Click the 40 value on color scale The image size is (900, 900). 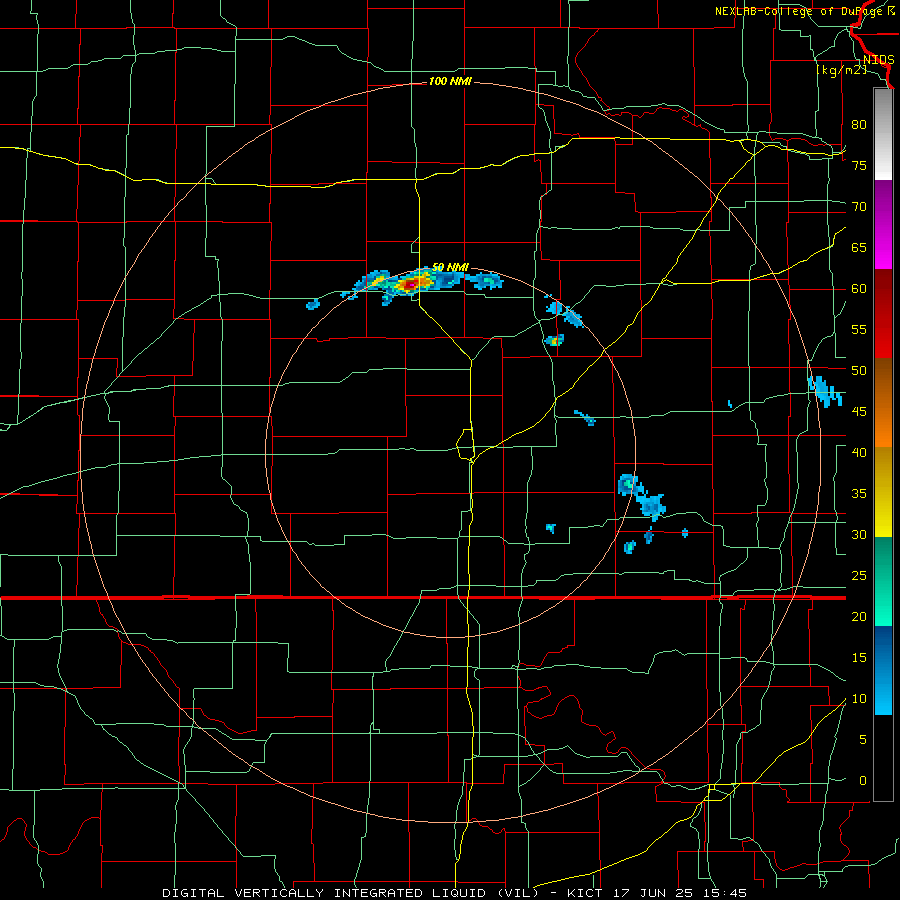click(x=859, y=452)
